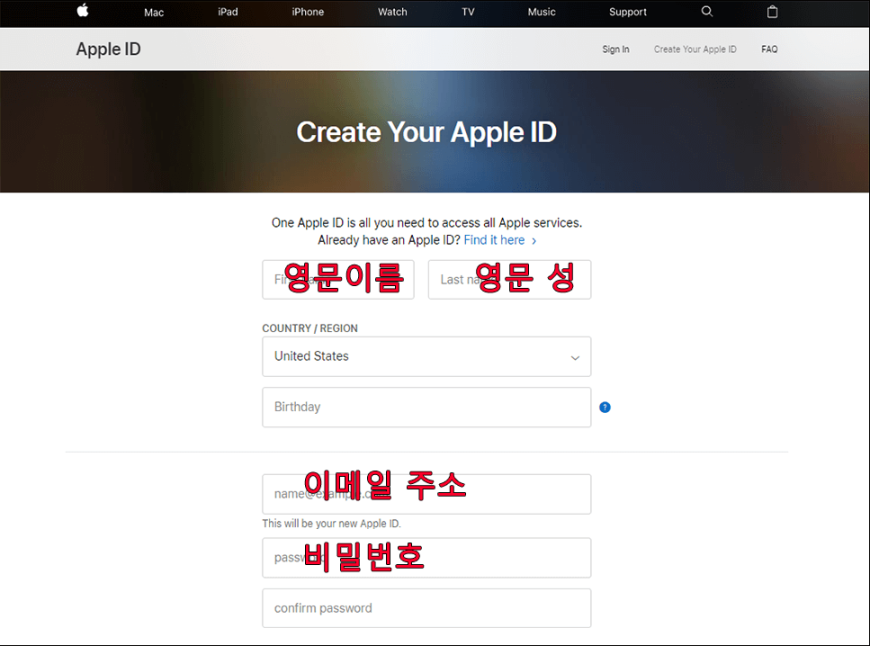Click the Birthday field

point(427,407)
